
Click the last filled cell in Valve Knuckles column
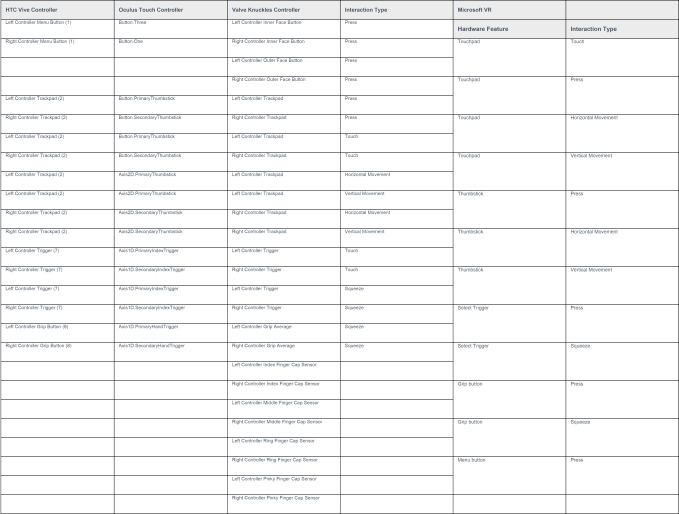tap(283, 503)
